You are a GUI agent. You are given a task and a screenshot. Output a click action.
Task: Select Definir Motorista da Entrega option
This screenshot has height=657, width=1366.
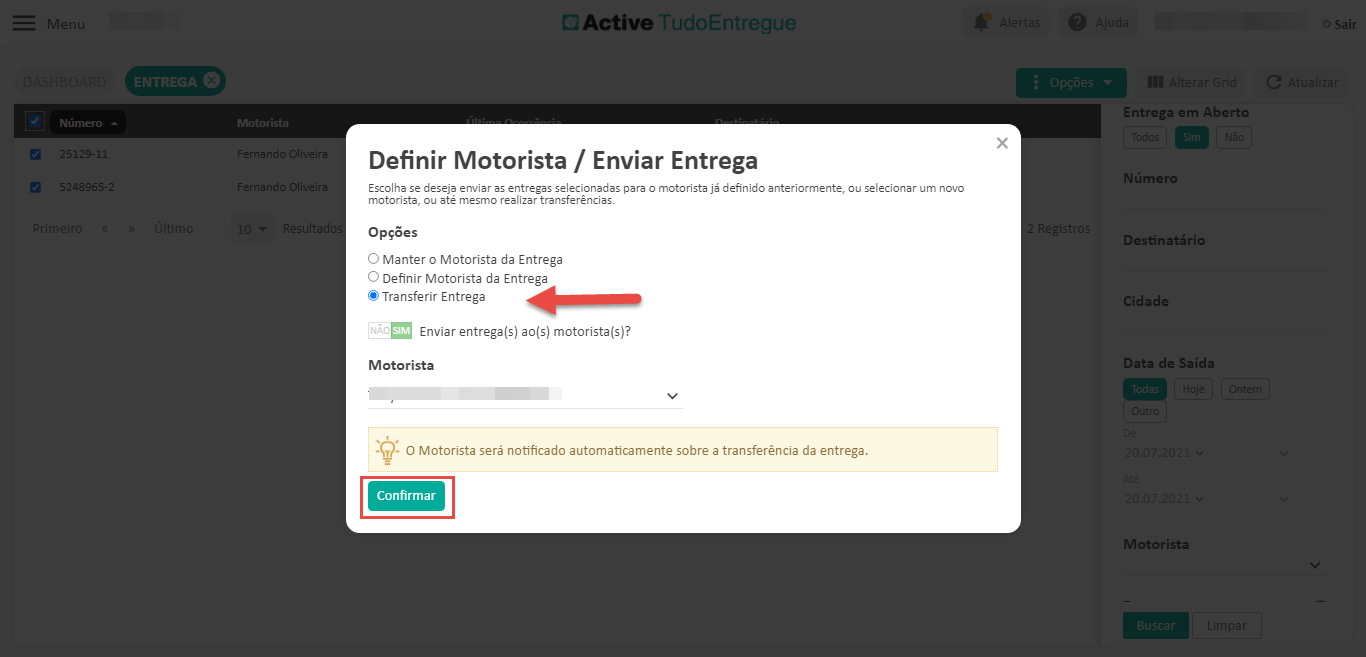click(374, 277)
